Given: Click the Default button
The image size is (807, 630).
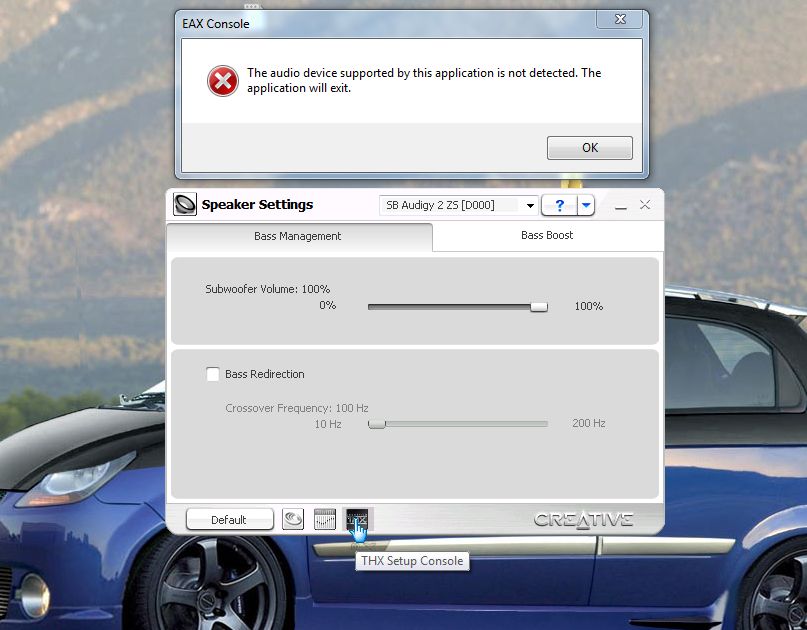Looking at the screenshot, I should [x=230, y=519].
